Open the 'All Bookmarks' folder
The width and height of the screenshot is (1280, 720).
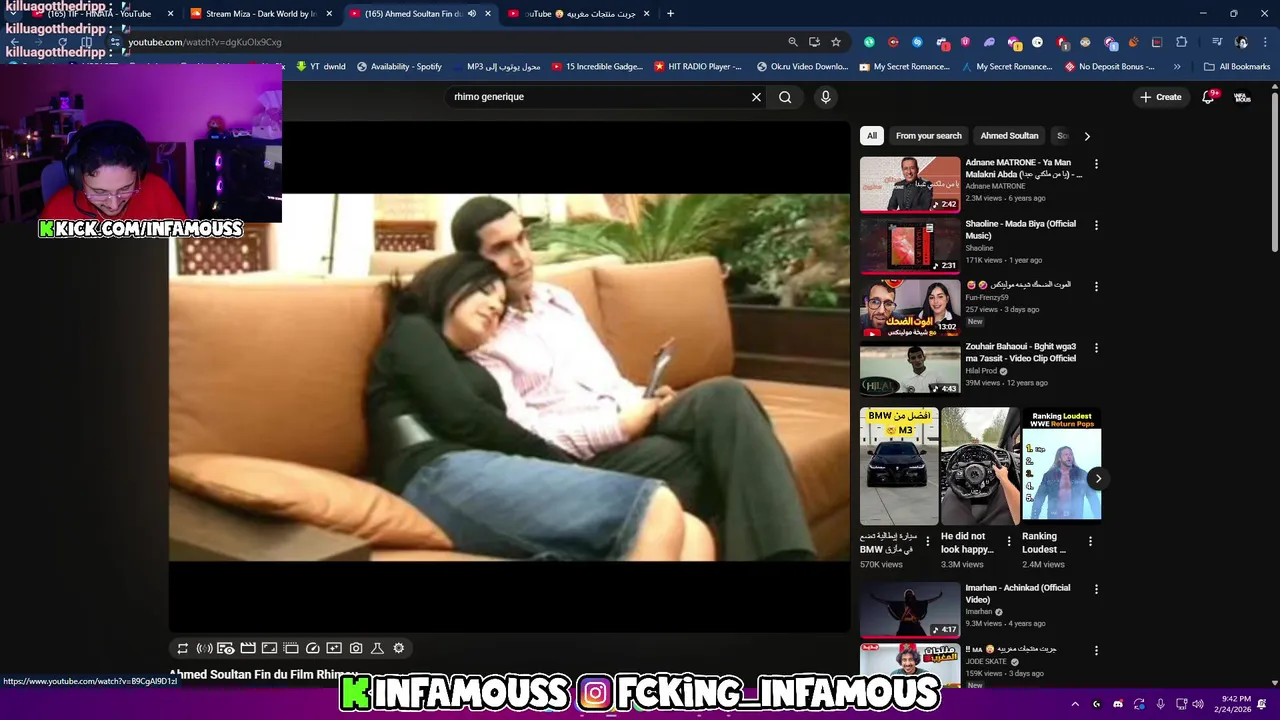click(x=1237, y=67)
